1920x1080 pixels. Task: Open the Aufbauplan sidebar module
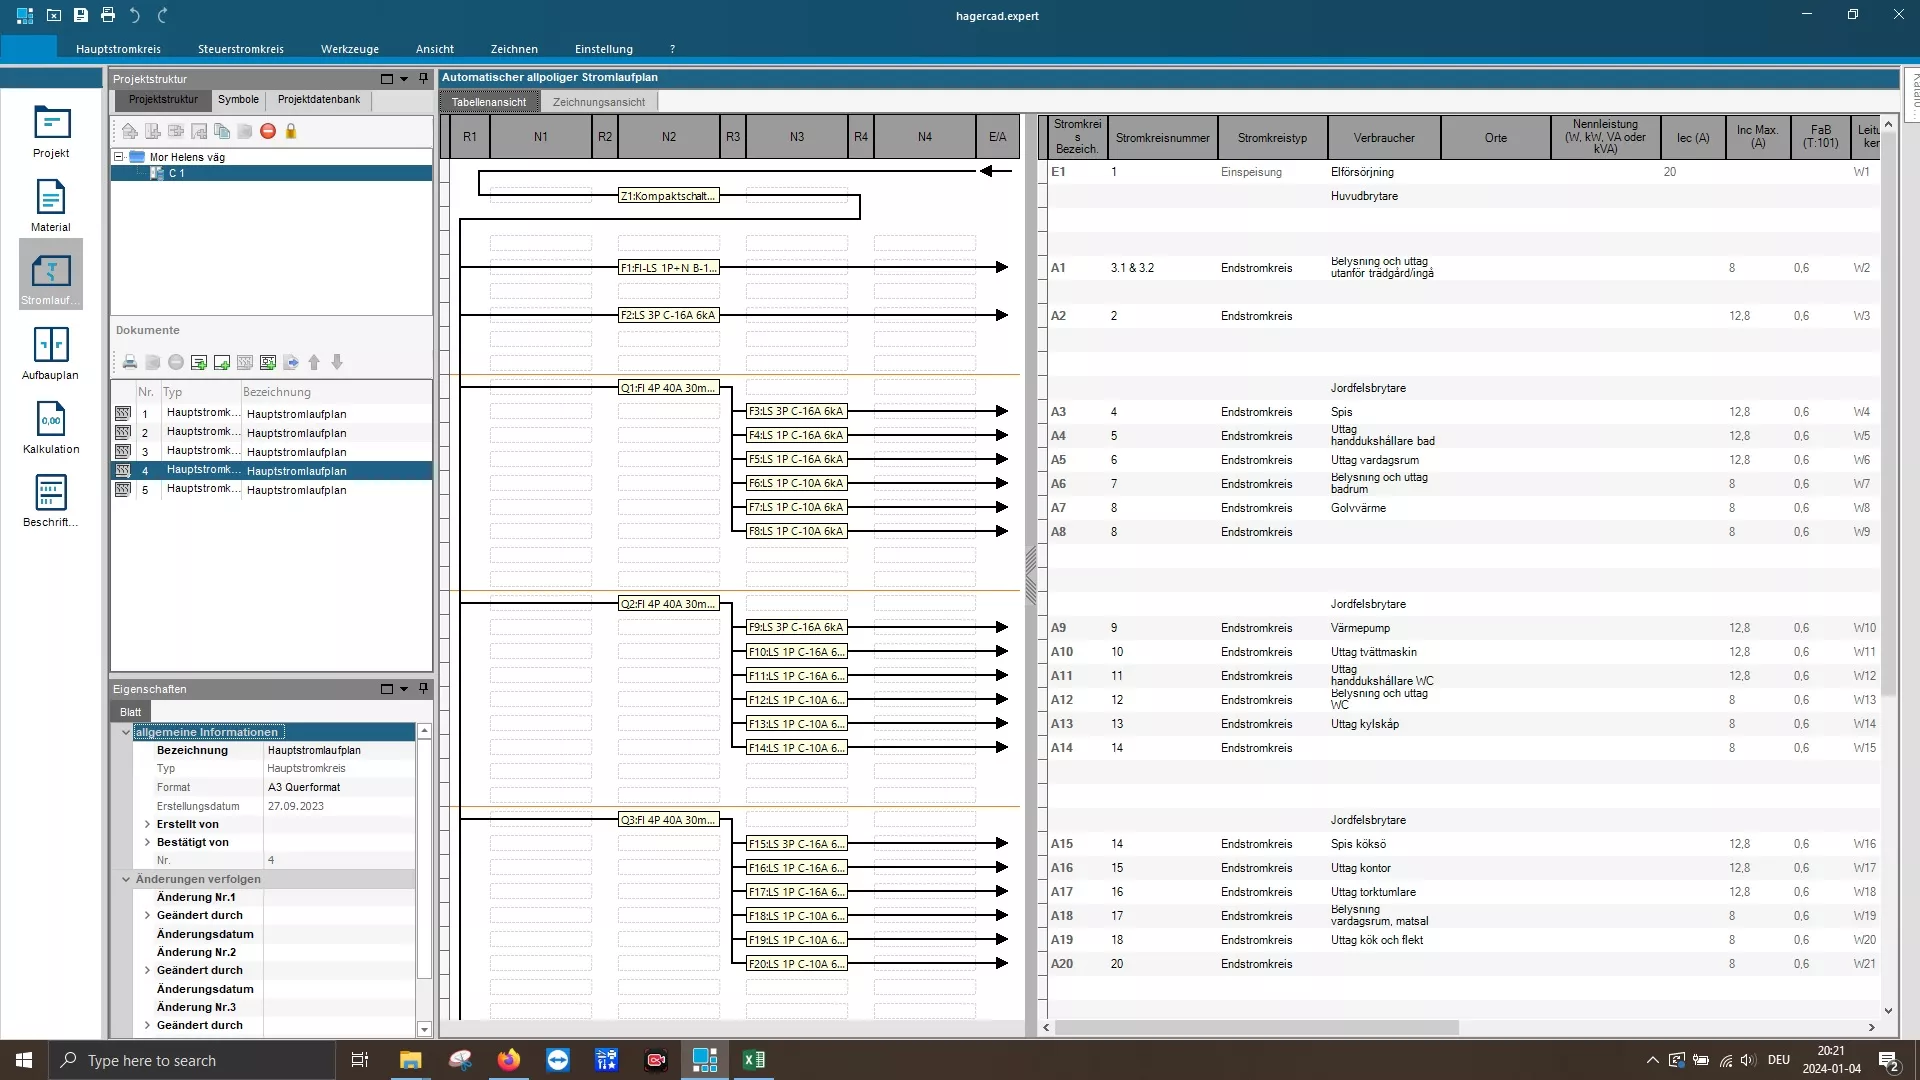50,352
